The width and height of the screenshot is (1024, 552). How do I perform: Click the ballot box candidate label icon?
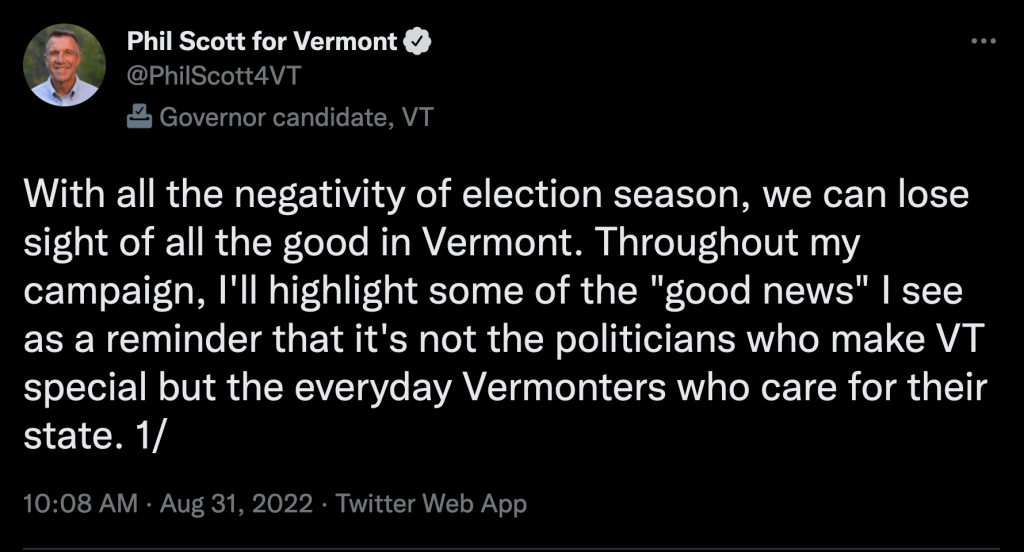click(139, 117)
